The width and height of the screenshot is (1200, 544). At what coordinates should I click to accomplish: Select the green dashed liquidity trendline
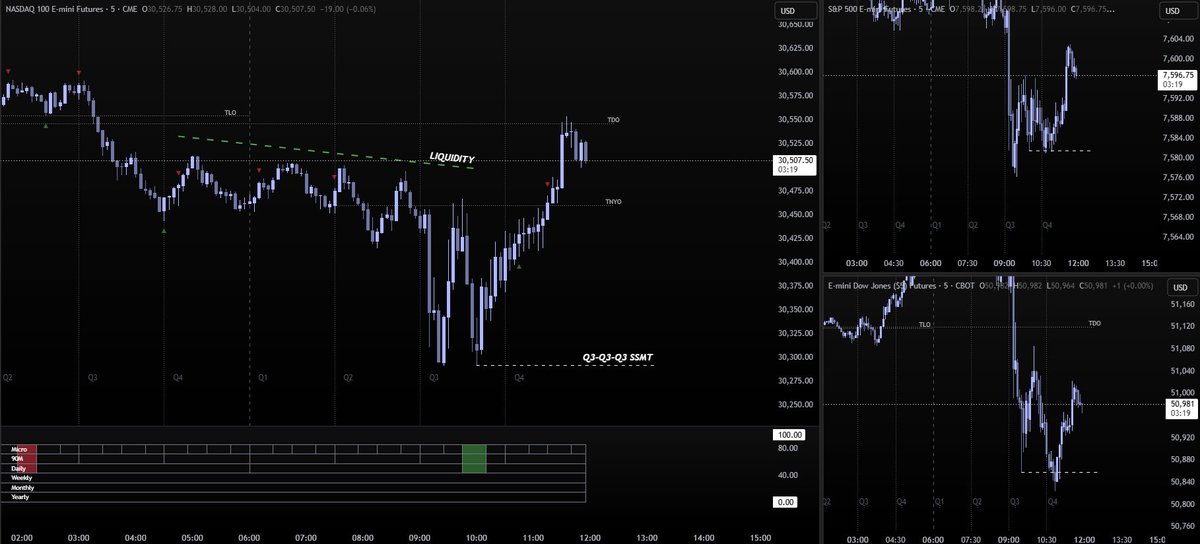click(325, 152)
